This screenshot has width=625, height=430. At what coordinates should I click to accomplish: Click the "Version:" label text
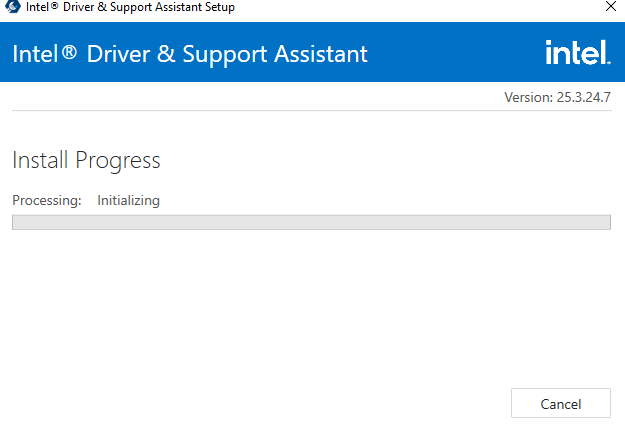coord(529,97)
